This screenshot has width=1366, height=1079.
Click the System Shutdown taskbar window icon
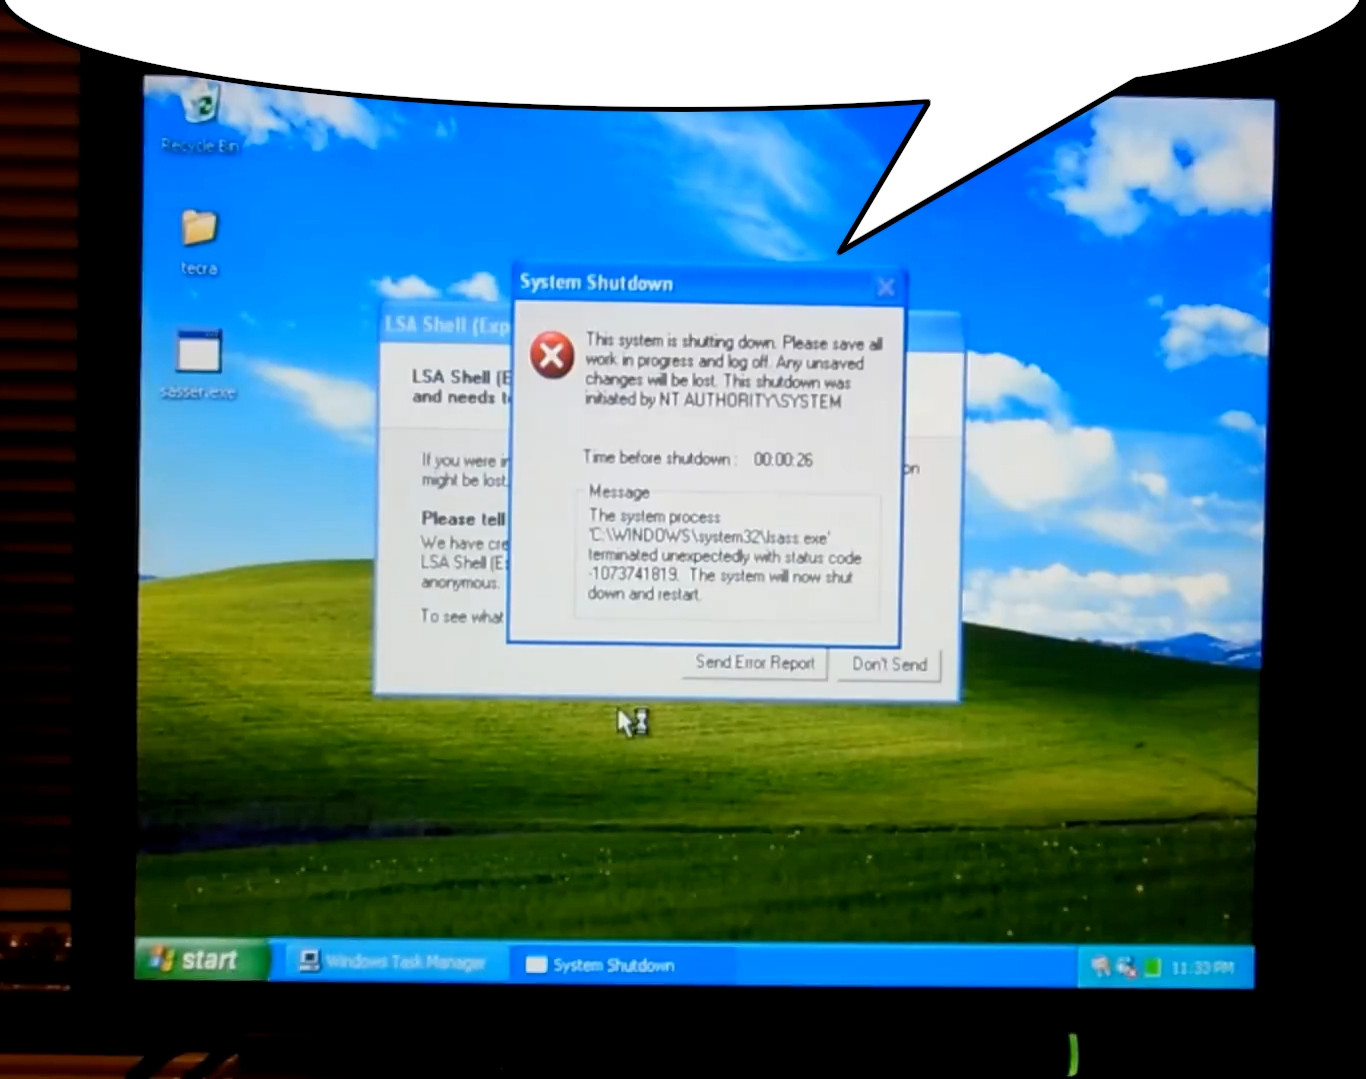coord(537,965)
